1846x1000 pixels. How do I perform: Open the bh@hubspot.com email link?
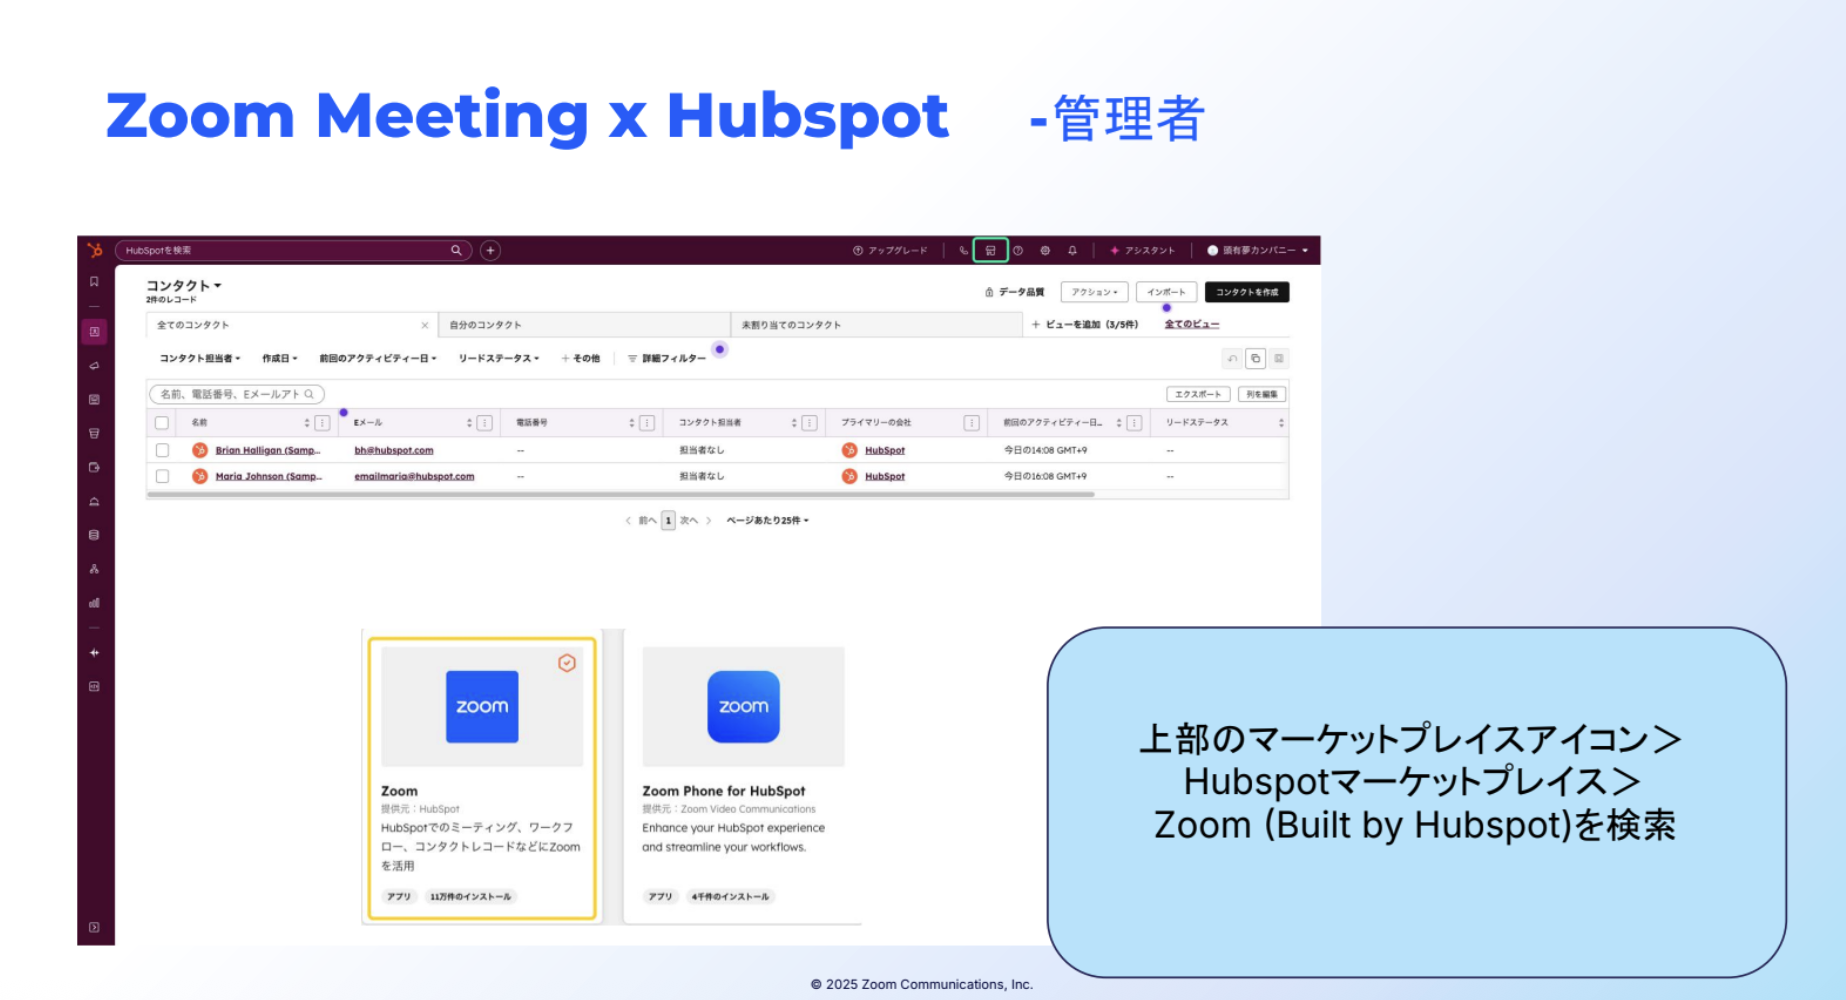(x=393, y=450)
